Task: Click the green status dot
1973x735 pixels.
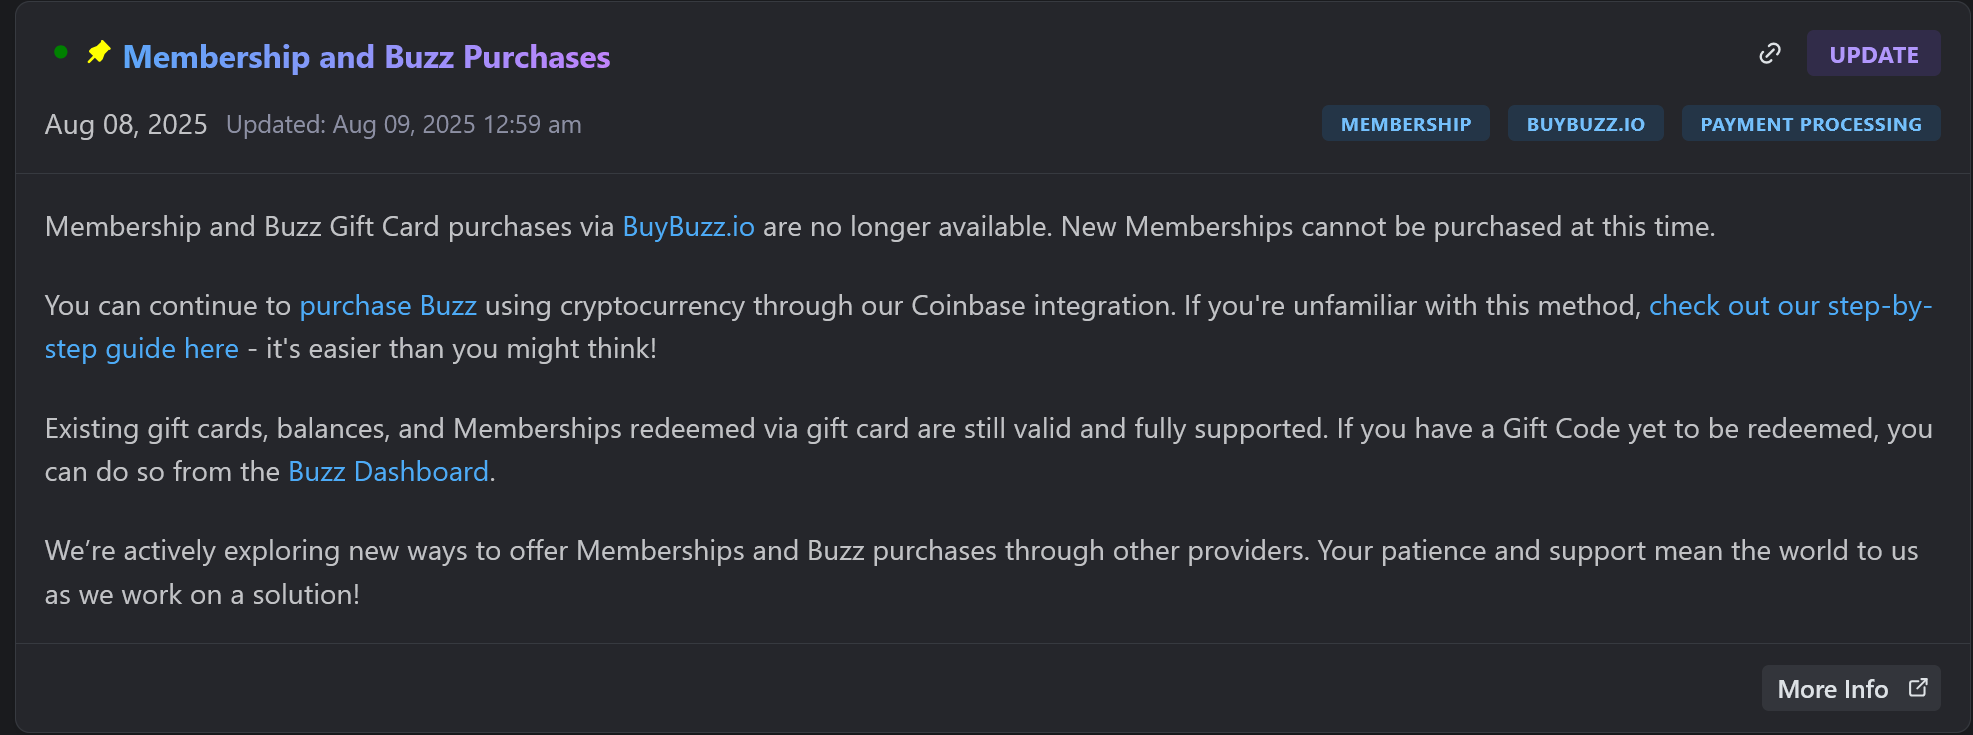Action: (61, 52)
